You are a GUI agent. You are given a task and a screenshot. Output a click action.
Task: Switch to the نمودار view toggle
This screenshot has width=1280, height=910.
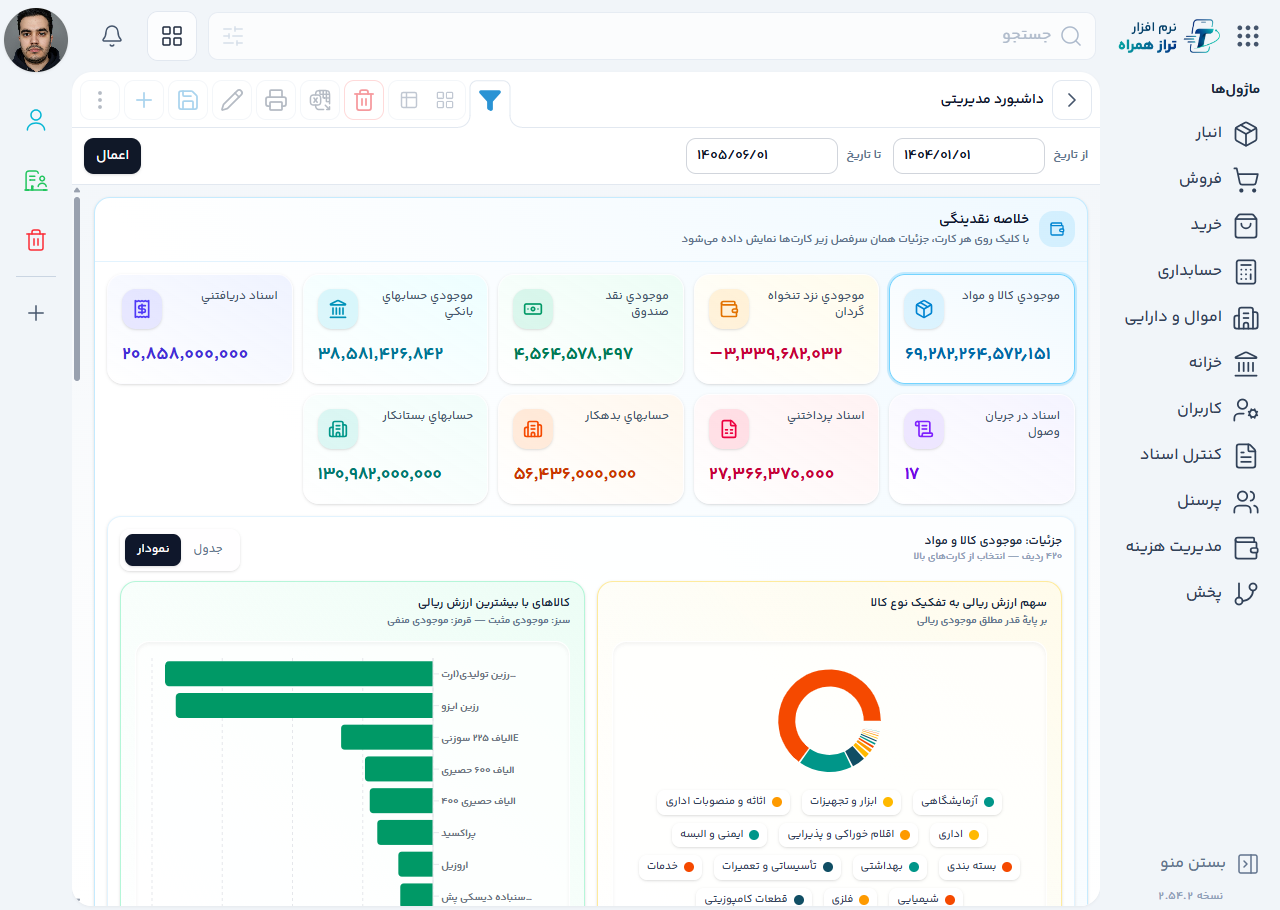[x=153, y=549]
